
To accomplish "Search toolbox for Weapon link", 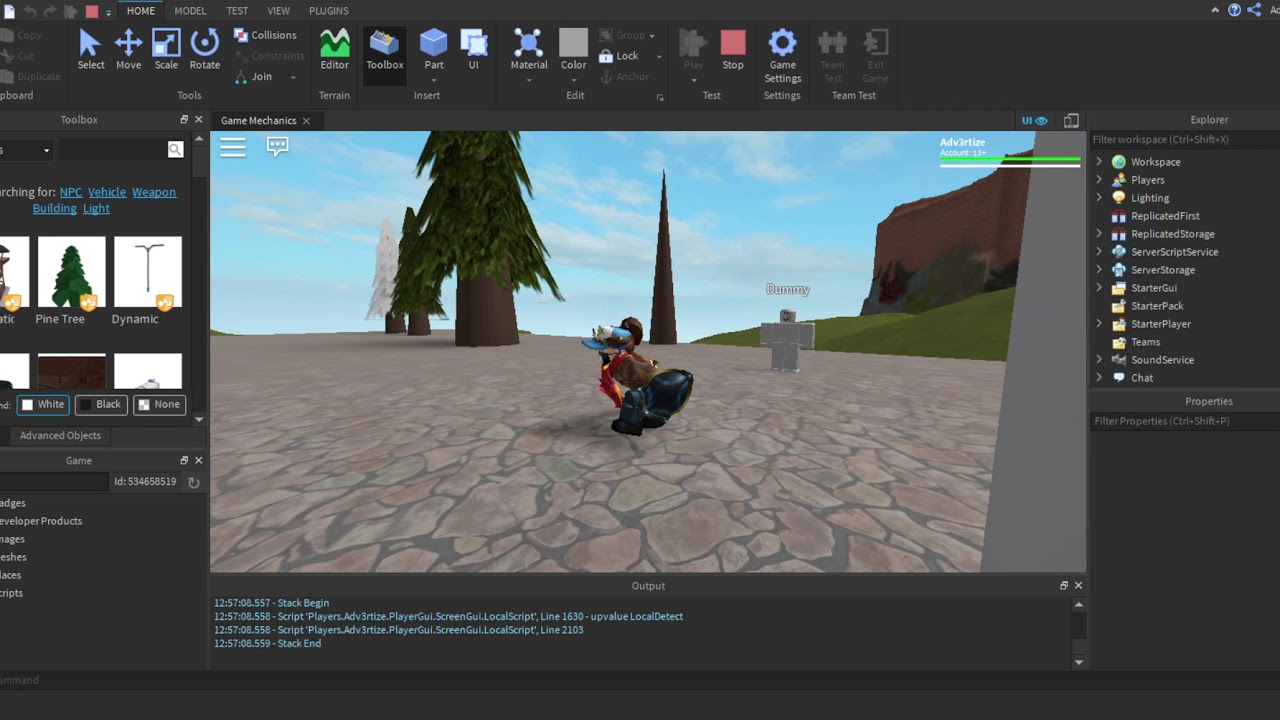I will point(154,192).
